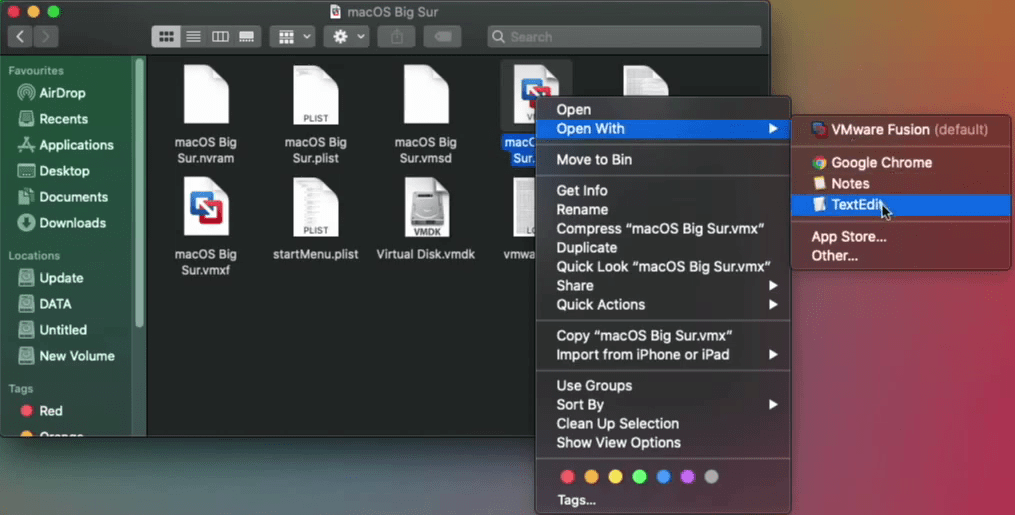The image size is (1015, 515).
Task: Apply the gray tag color dot
Action: pos(711,477)
